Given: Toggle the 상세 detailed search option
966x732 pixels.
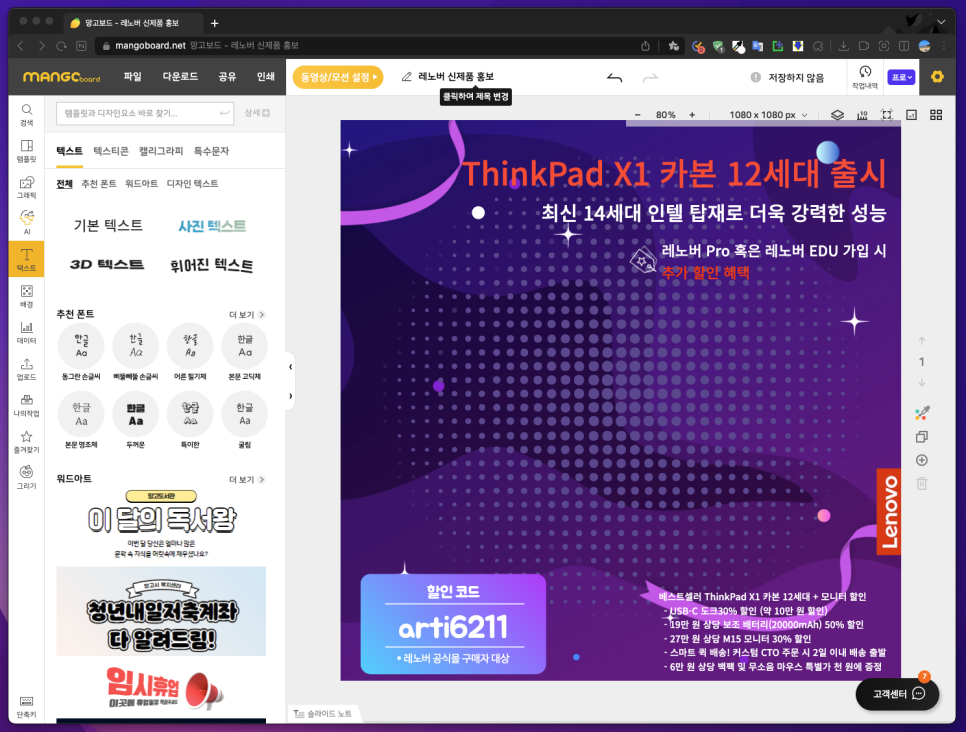Looking at the screenshot, I should [x=257, y=113].
